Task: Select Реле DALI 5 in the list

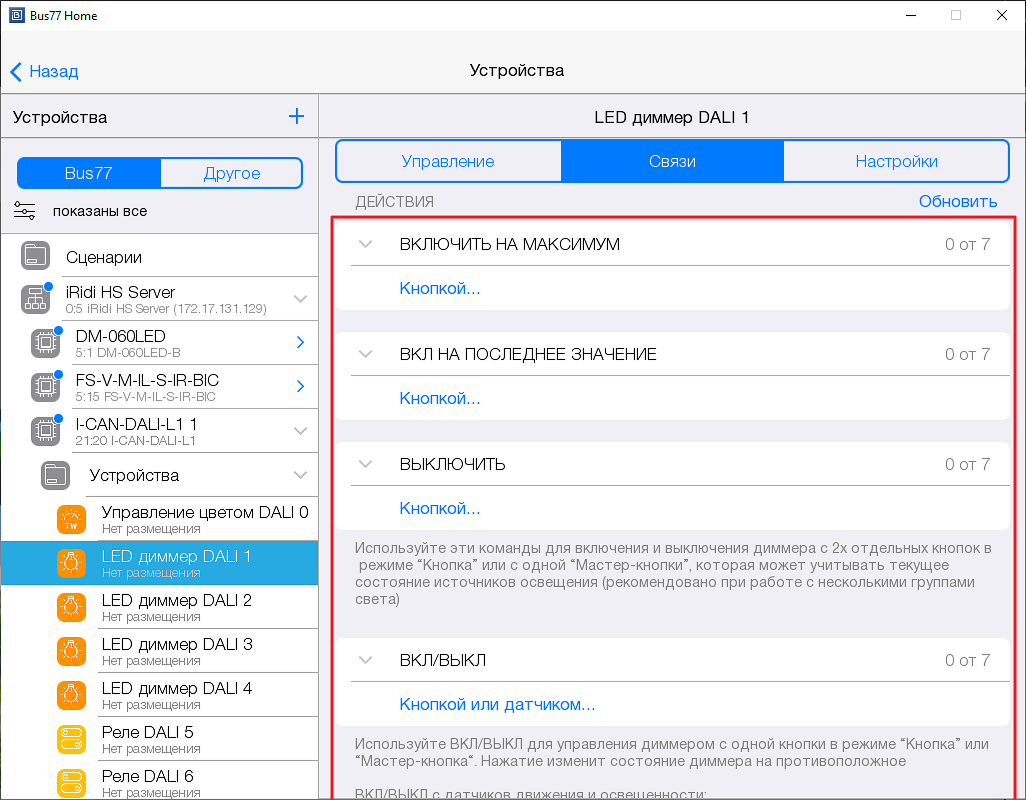Action: (160, 739)
